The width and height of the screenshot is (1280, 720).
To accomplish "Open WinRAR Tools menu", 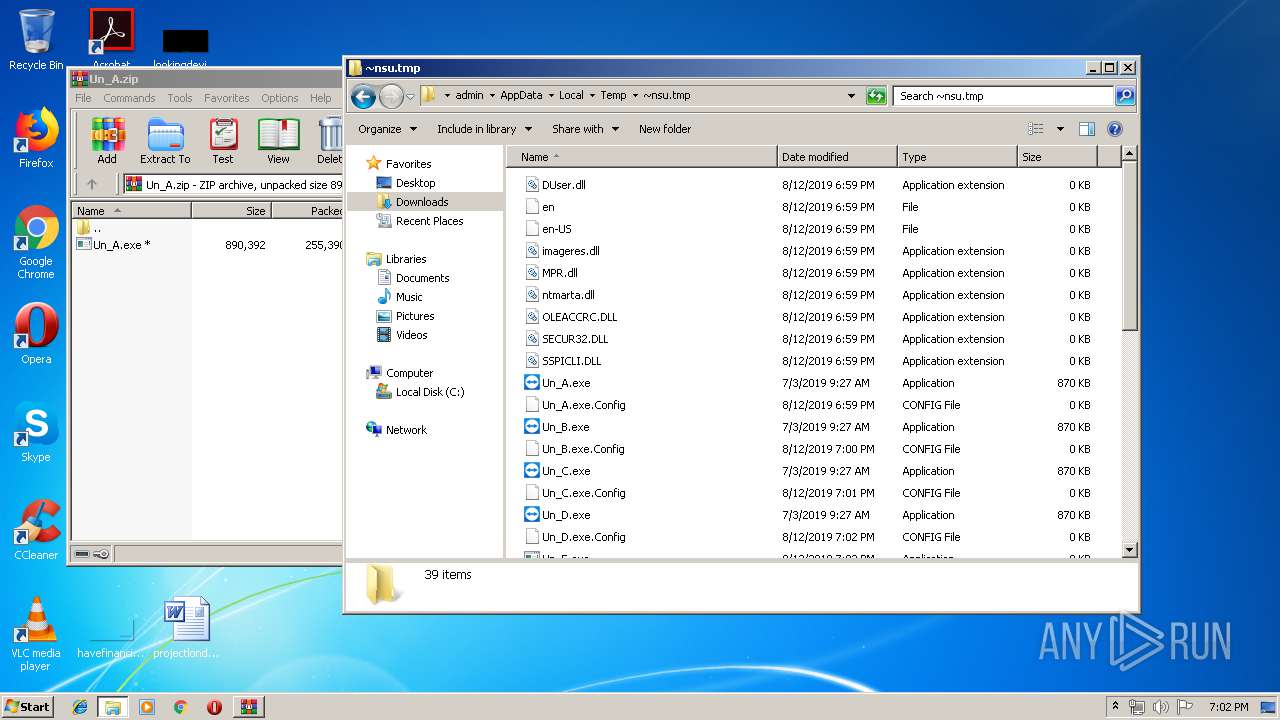I will (x=180, y=98).
